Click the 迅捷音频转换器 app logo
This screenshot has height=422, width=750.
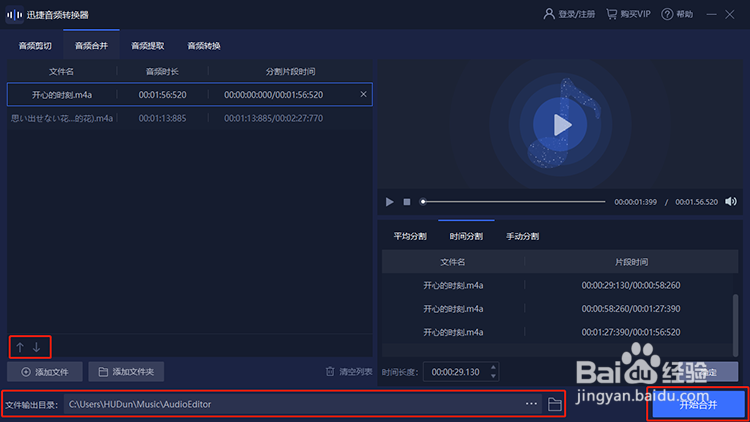14,15
